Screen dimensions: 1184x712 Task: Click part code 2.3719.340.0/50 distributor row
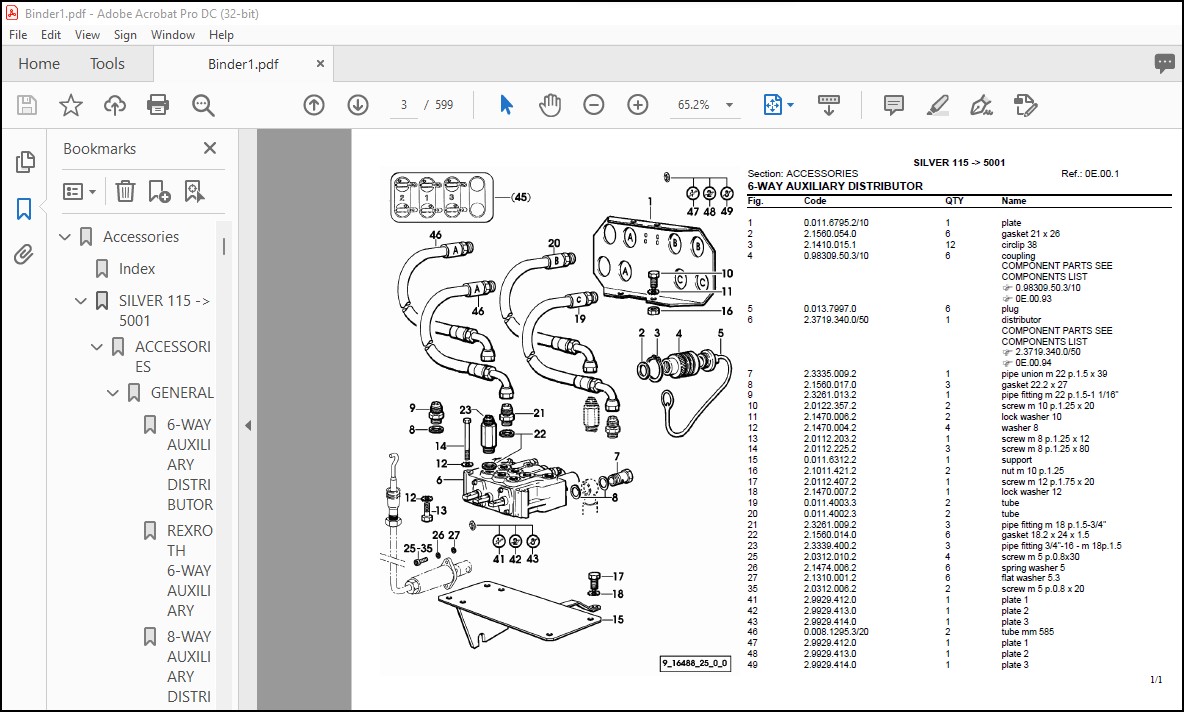[836, 320]
